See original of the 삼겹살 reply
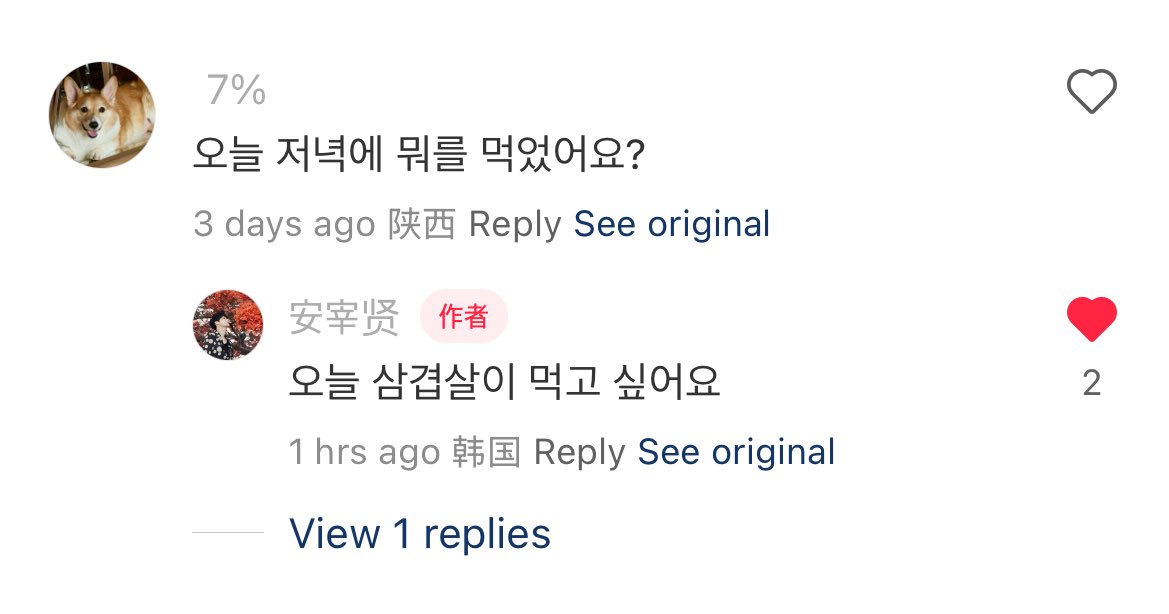This screenshot has width=1169, height=614. (x=736, y=452)
